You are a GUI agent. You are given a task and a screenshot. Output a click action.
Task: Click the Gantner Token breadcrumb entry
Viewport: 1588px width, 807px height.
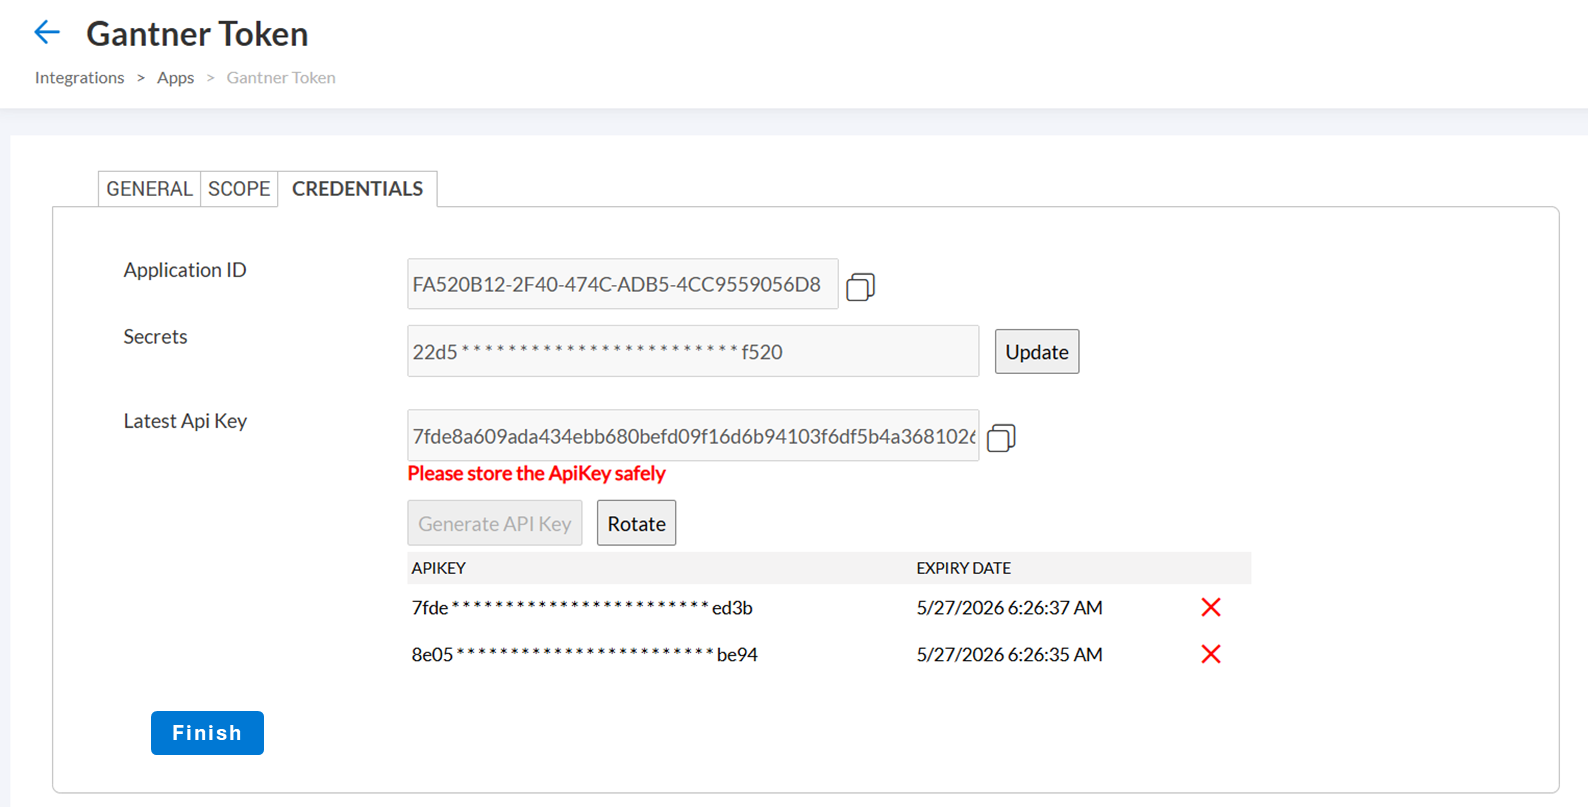point(281,77)
